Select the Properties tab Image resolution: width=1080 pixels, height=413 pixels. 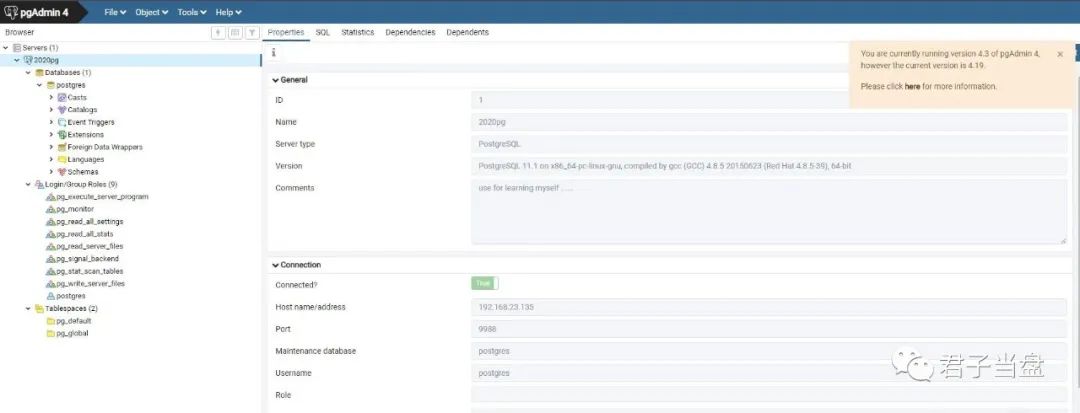click(x=286, y=32)
